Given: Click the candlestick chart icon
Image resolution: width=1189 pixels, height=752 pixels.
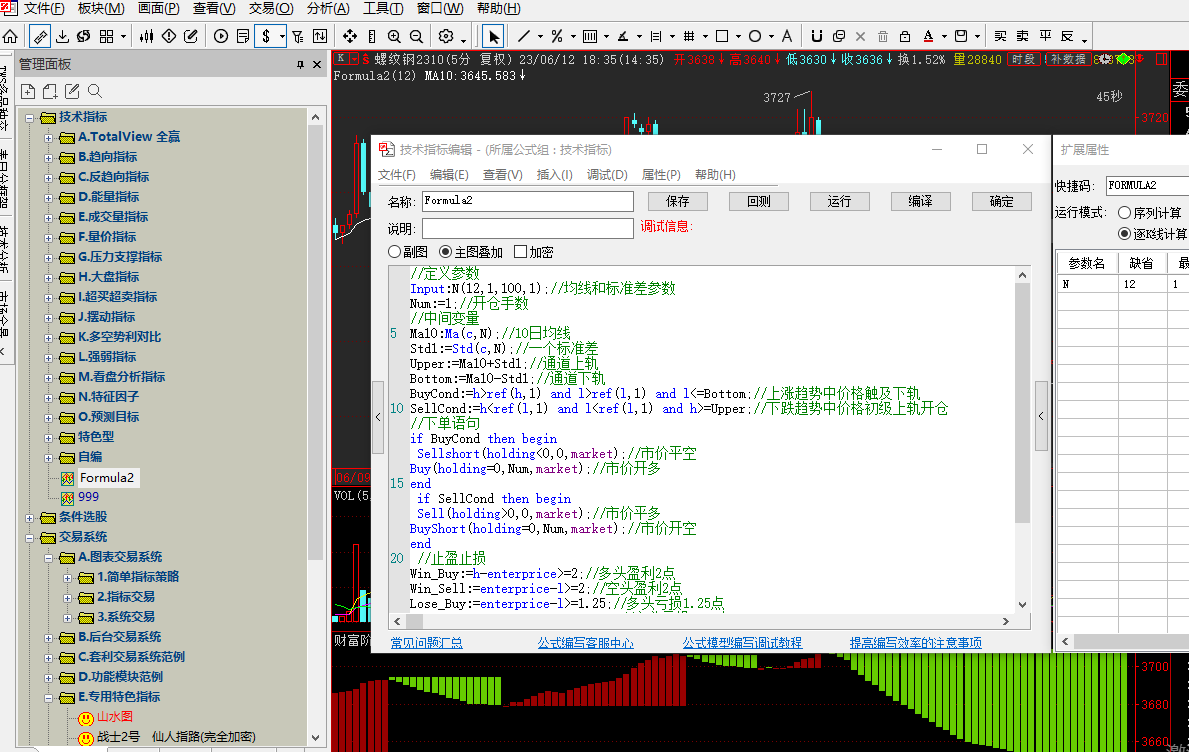Looking at the screenshot, I should pyautogui.click(x=147, y=36).
